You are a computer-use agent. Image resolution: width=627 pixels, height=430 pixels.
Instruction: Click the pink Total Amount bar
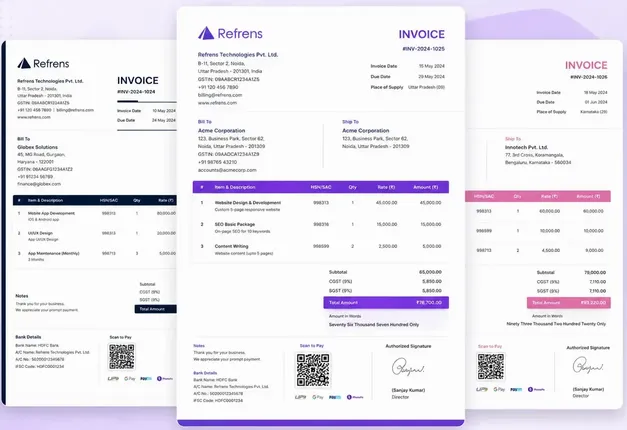point(569,303)
